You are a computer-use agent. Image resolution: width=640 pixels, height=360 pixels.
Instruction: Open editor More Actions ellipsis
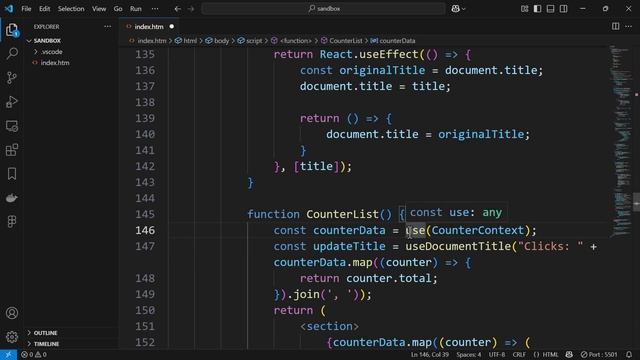[x=629, y=27]
